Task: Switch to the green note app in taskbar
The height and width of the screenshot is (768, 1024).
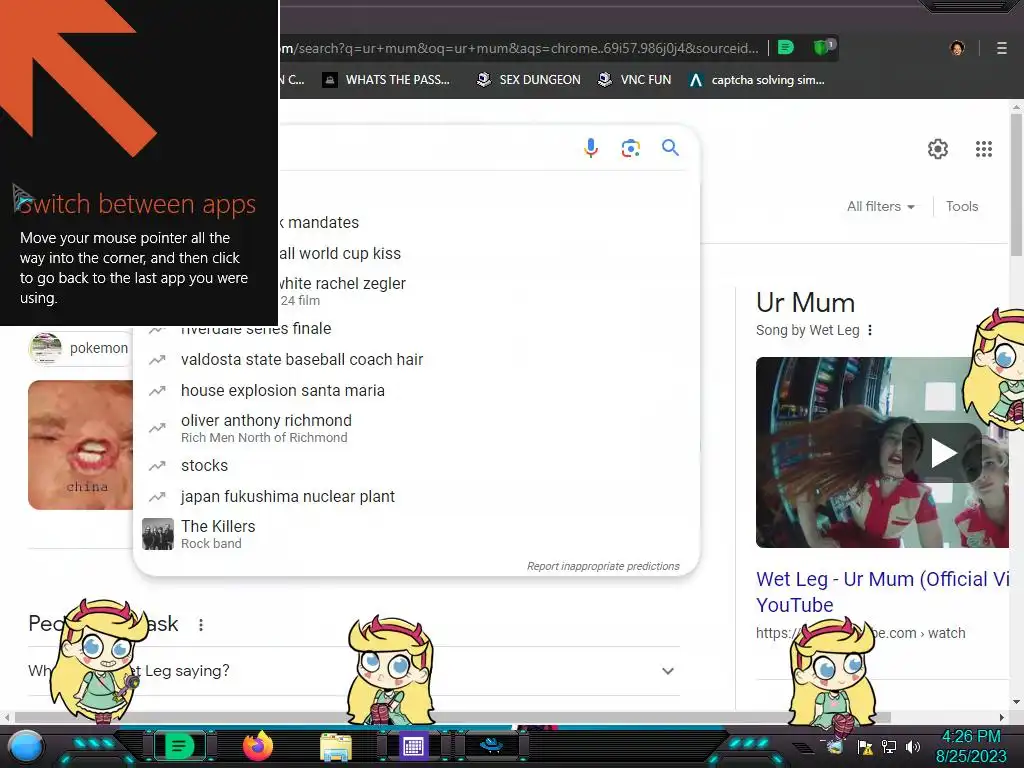Action: 179,746
